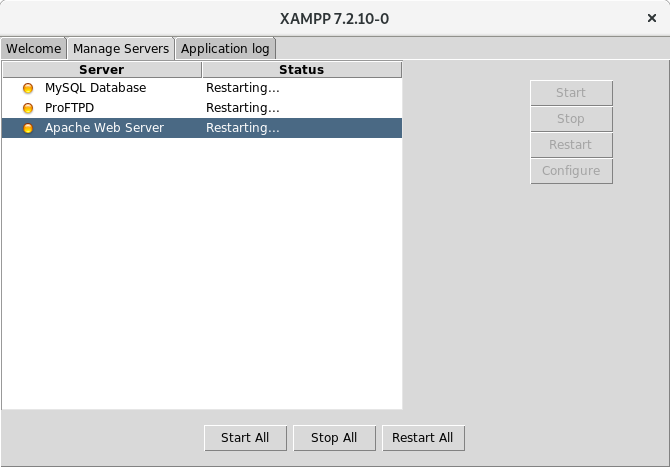This screenshot has width=670, height=467.
Task: Click the disabled Configure button
Action: point(571,171)
